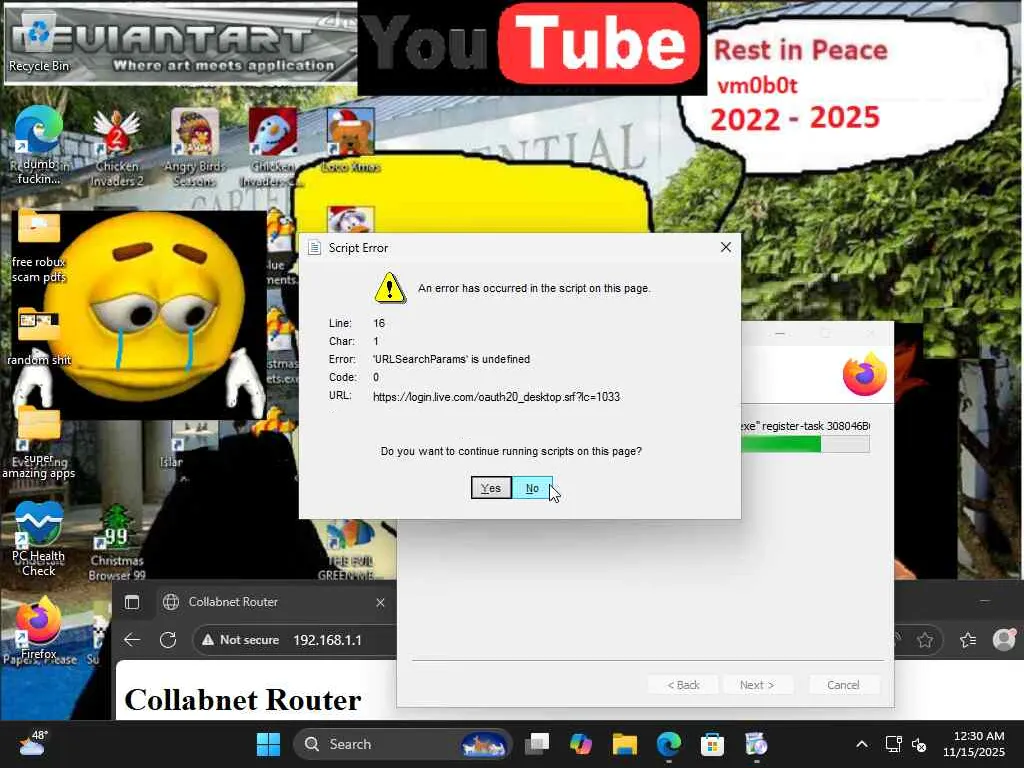Open the Edge profile avatar
The height and width of the screenshot is (768, 1024).
click(x=1004, y=640)
